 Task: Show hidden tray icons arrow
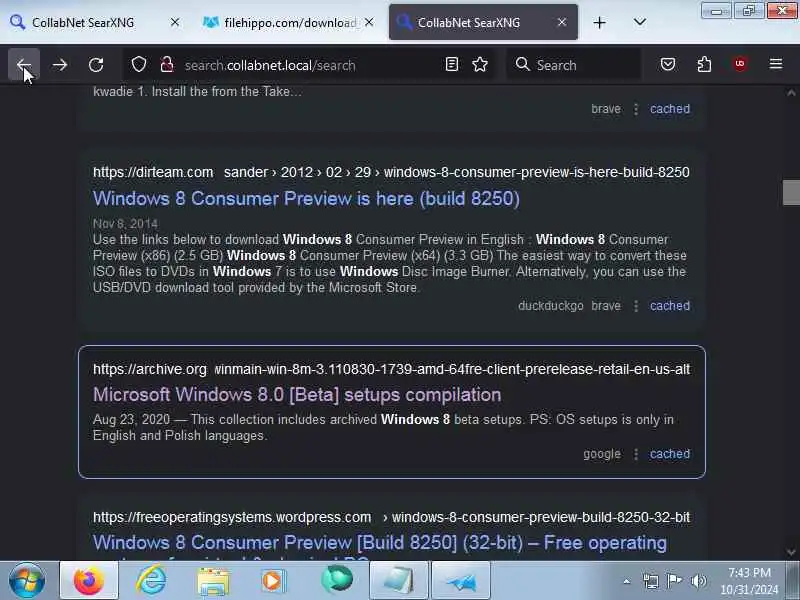(x=627, y=581)
